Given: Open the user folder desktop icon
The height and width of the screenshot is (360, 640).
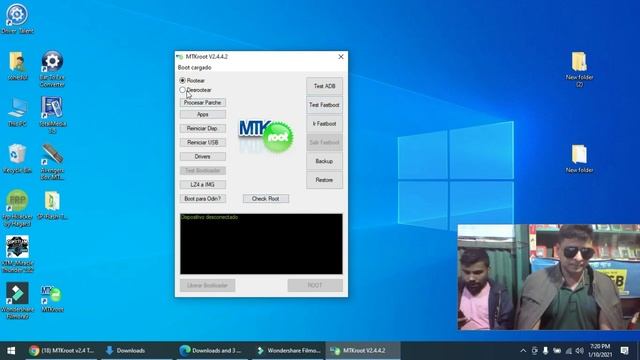Looking at the screenshot, I should 17,66.
